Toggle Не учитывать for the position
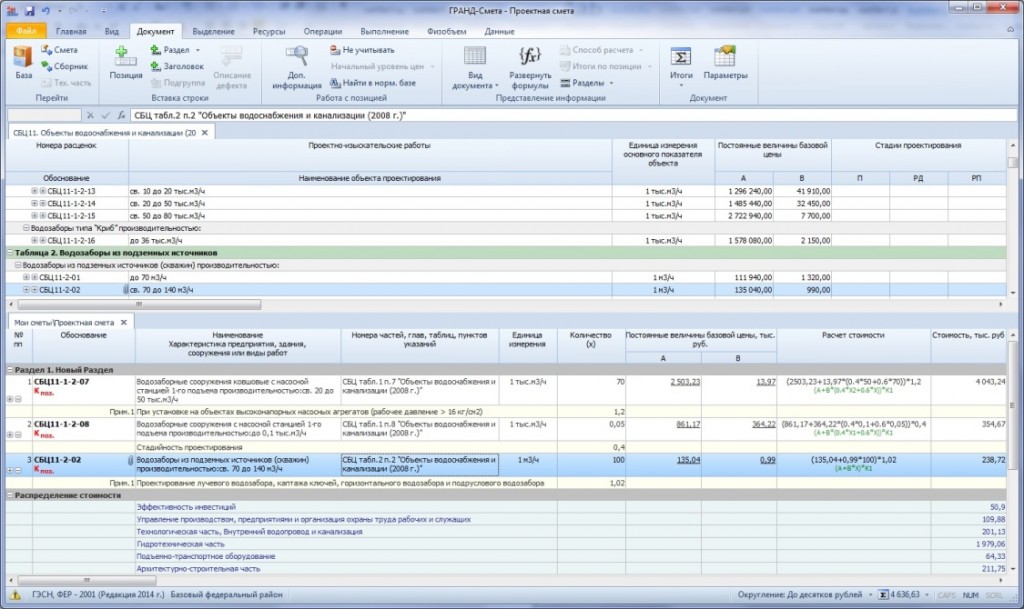The image size is (1024, 609). click(362, 50)
